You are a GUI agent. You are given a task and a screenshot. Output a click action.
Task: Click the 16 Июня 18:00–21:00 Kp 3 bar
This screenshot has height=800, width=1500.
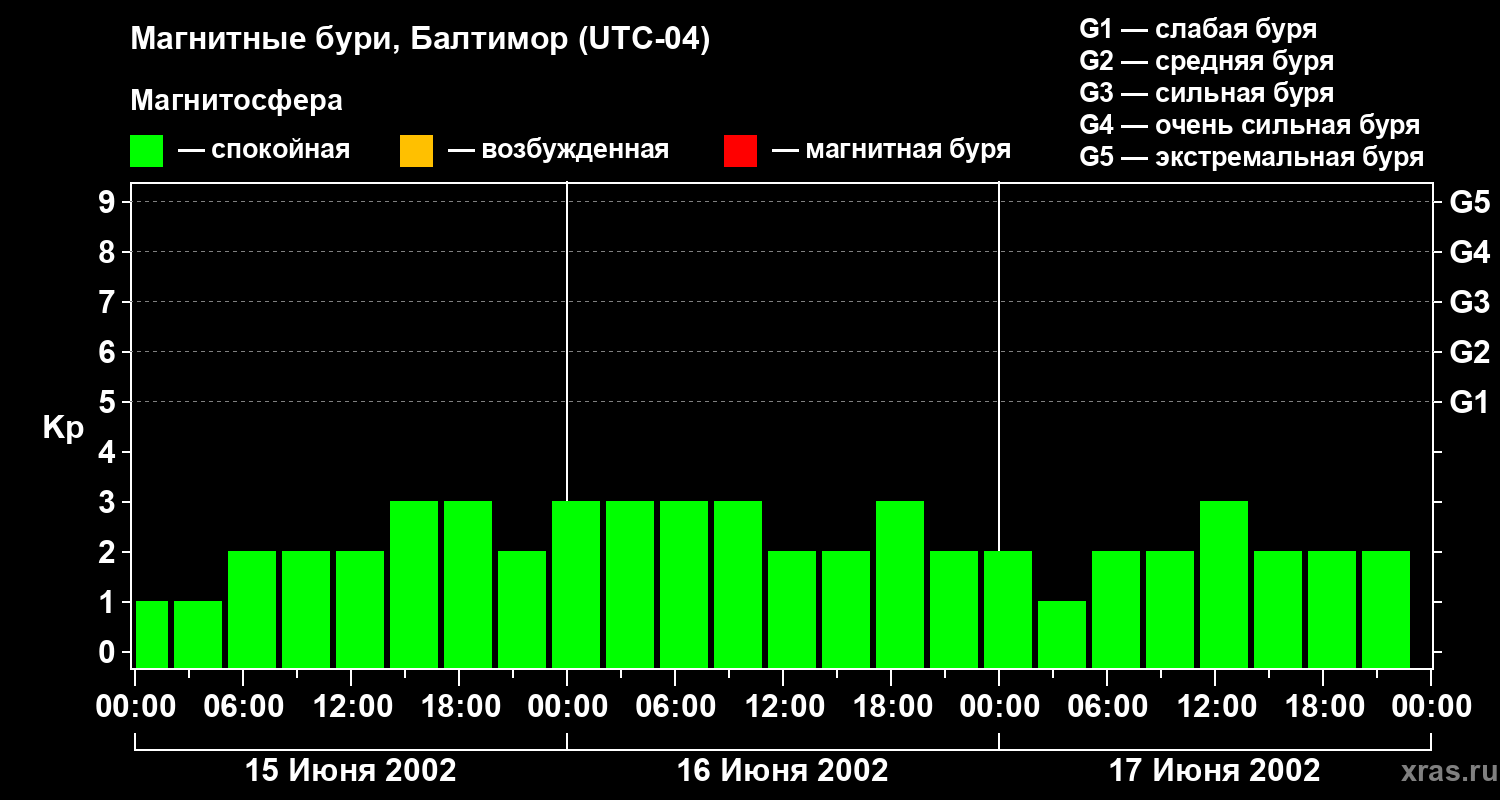click(900, 584)
